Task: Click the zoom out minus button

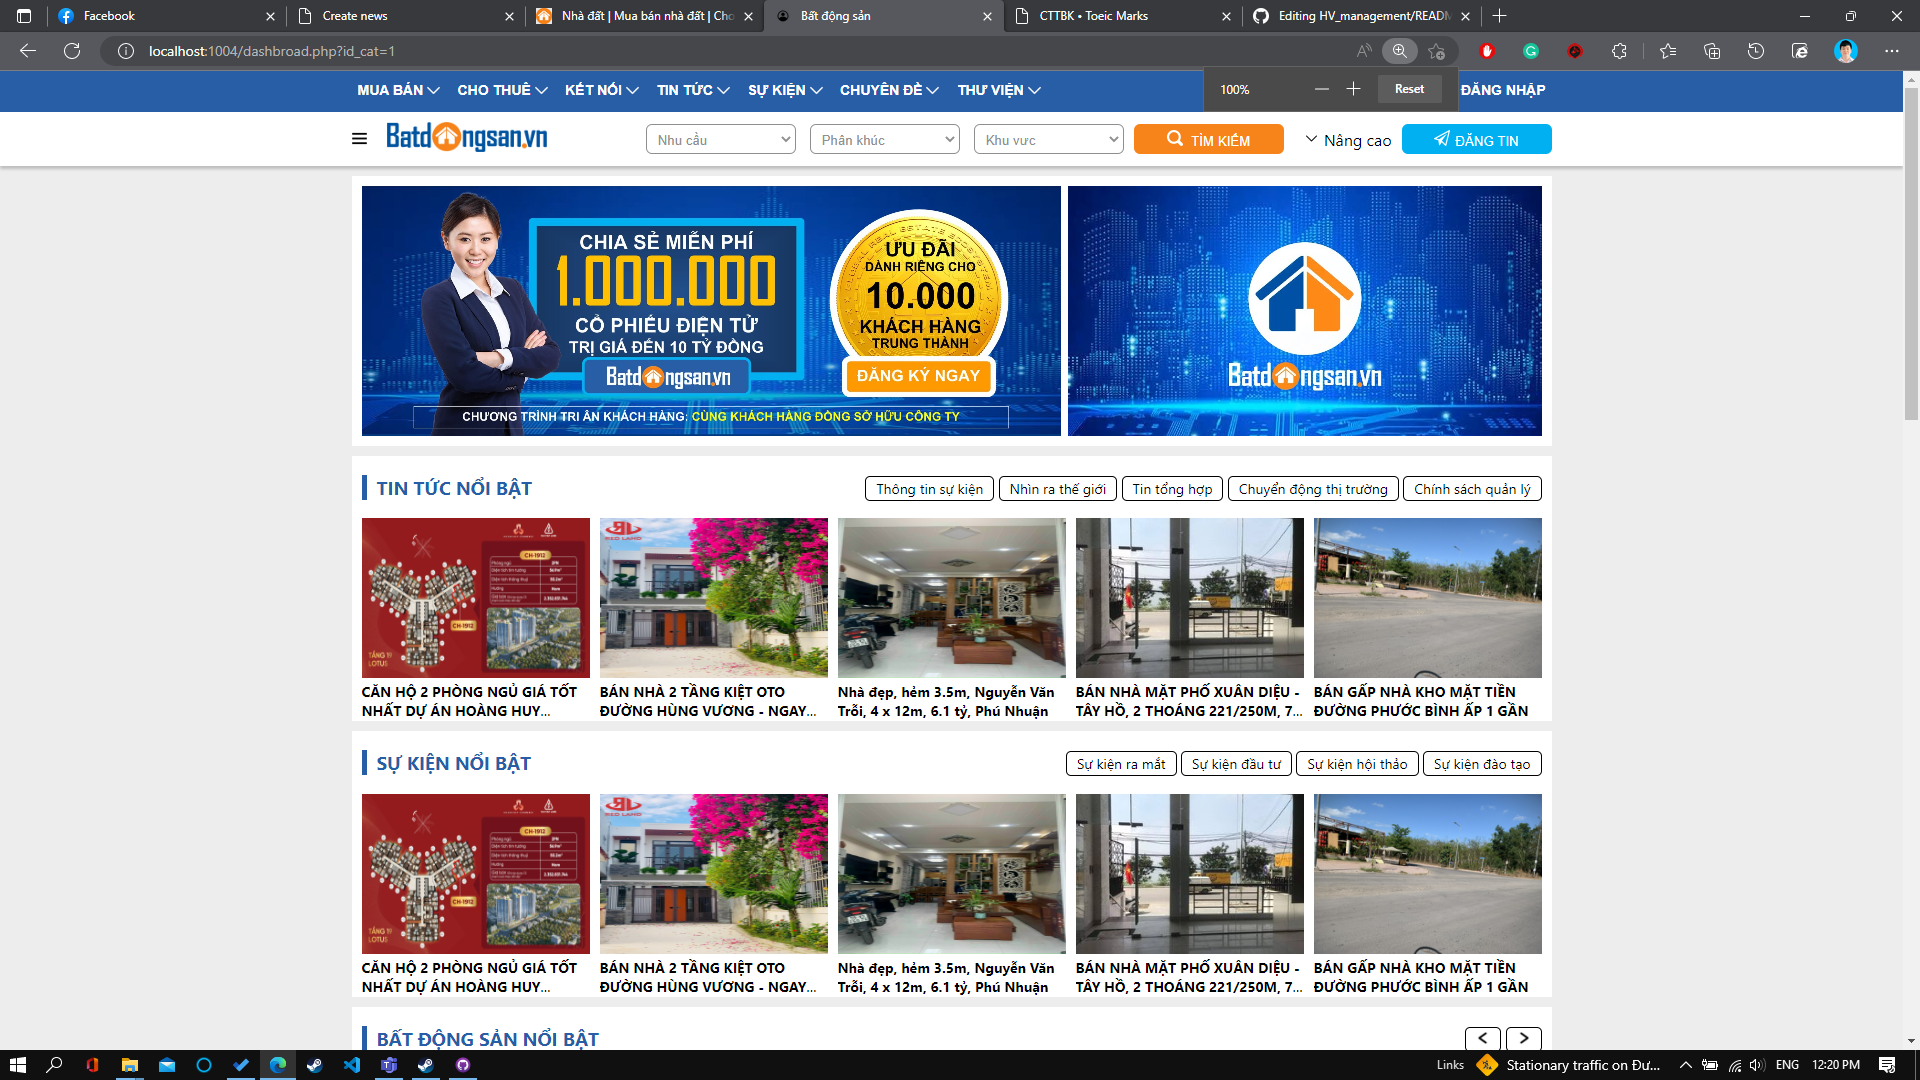Action: pos(1321,89)
